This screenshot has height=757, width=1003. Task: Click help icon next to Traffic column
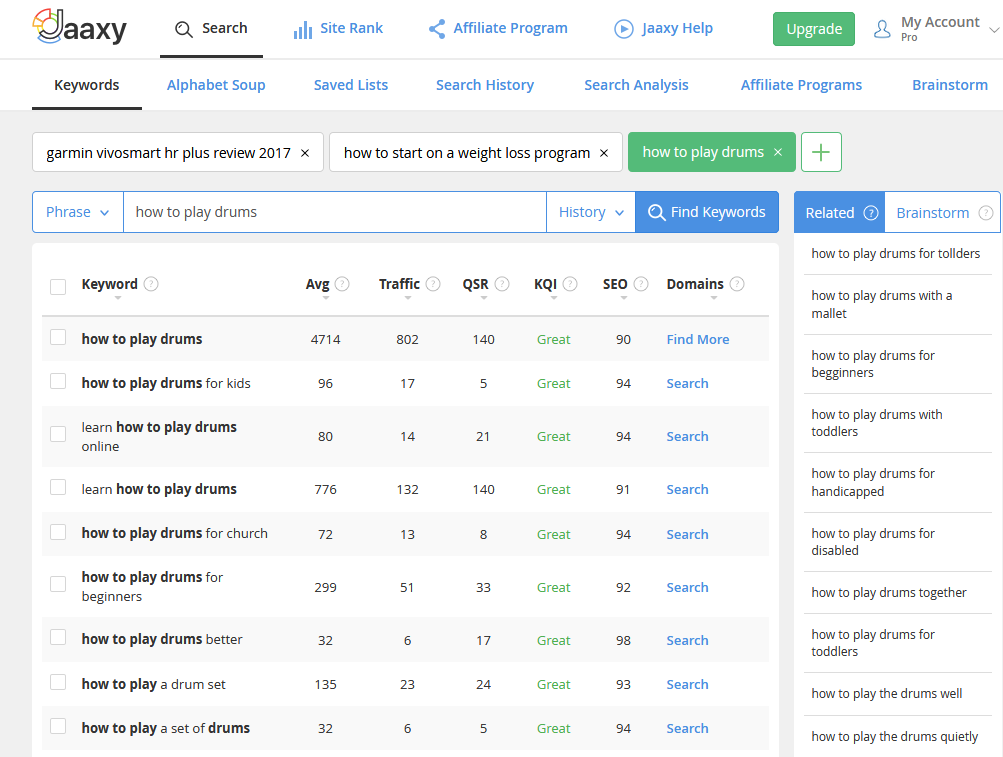click(433, 283)
